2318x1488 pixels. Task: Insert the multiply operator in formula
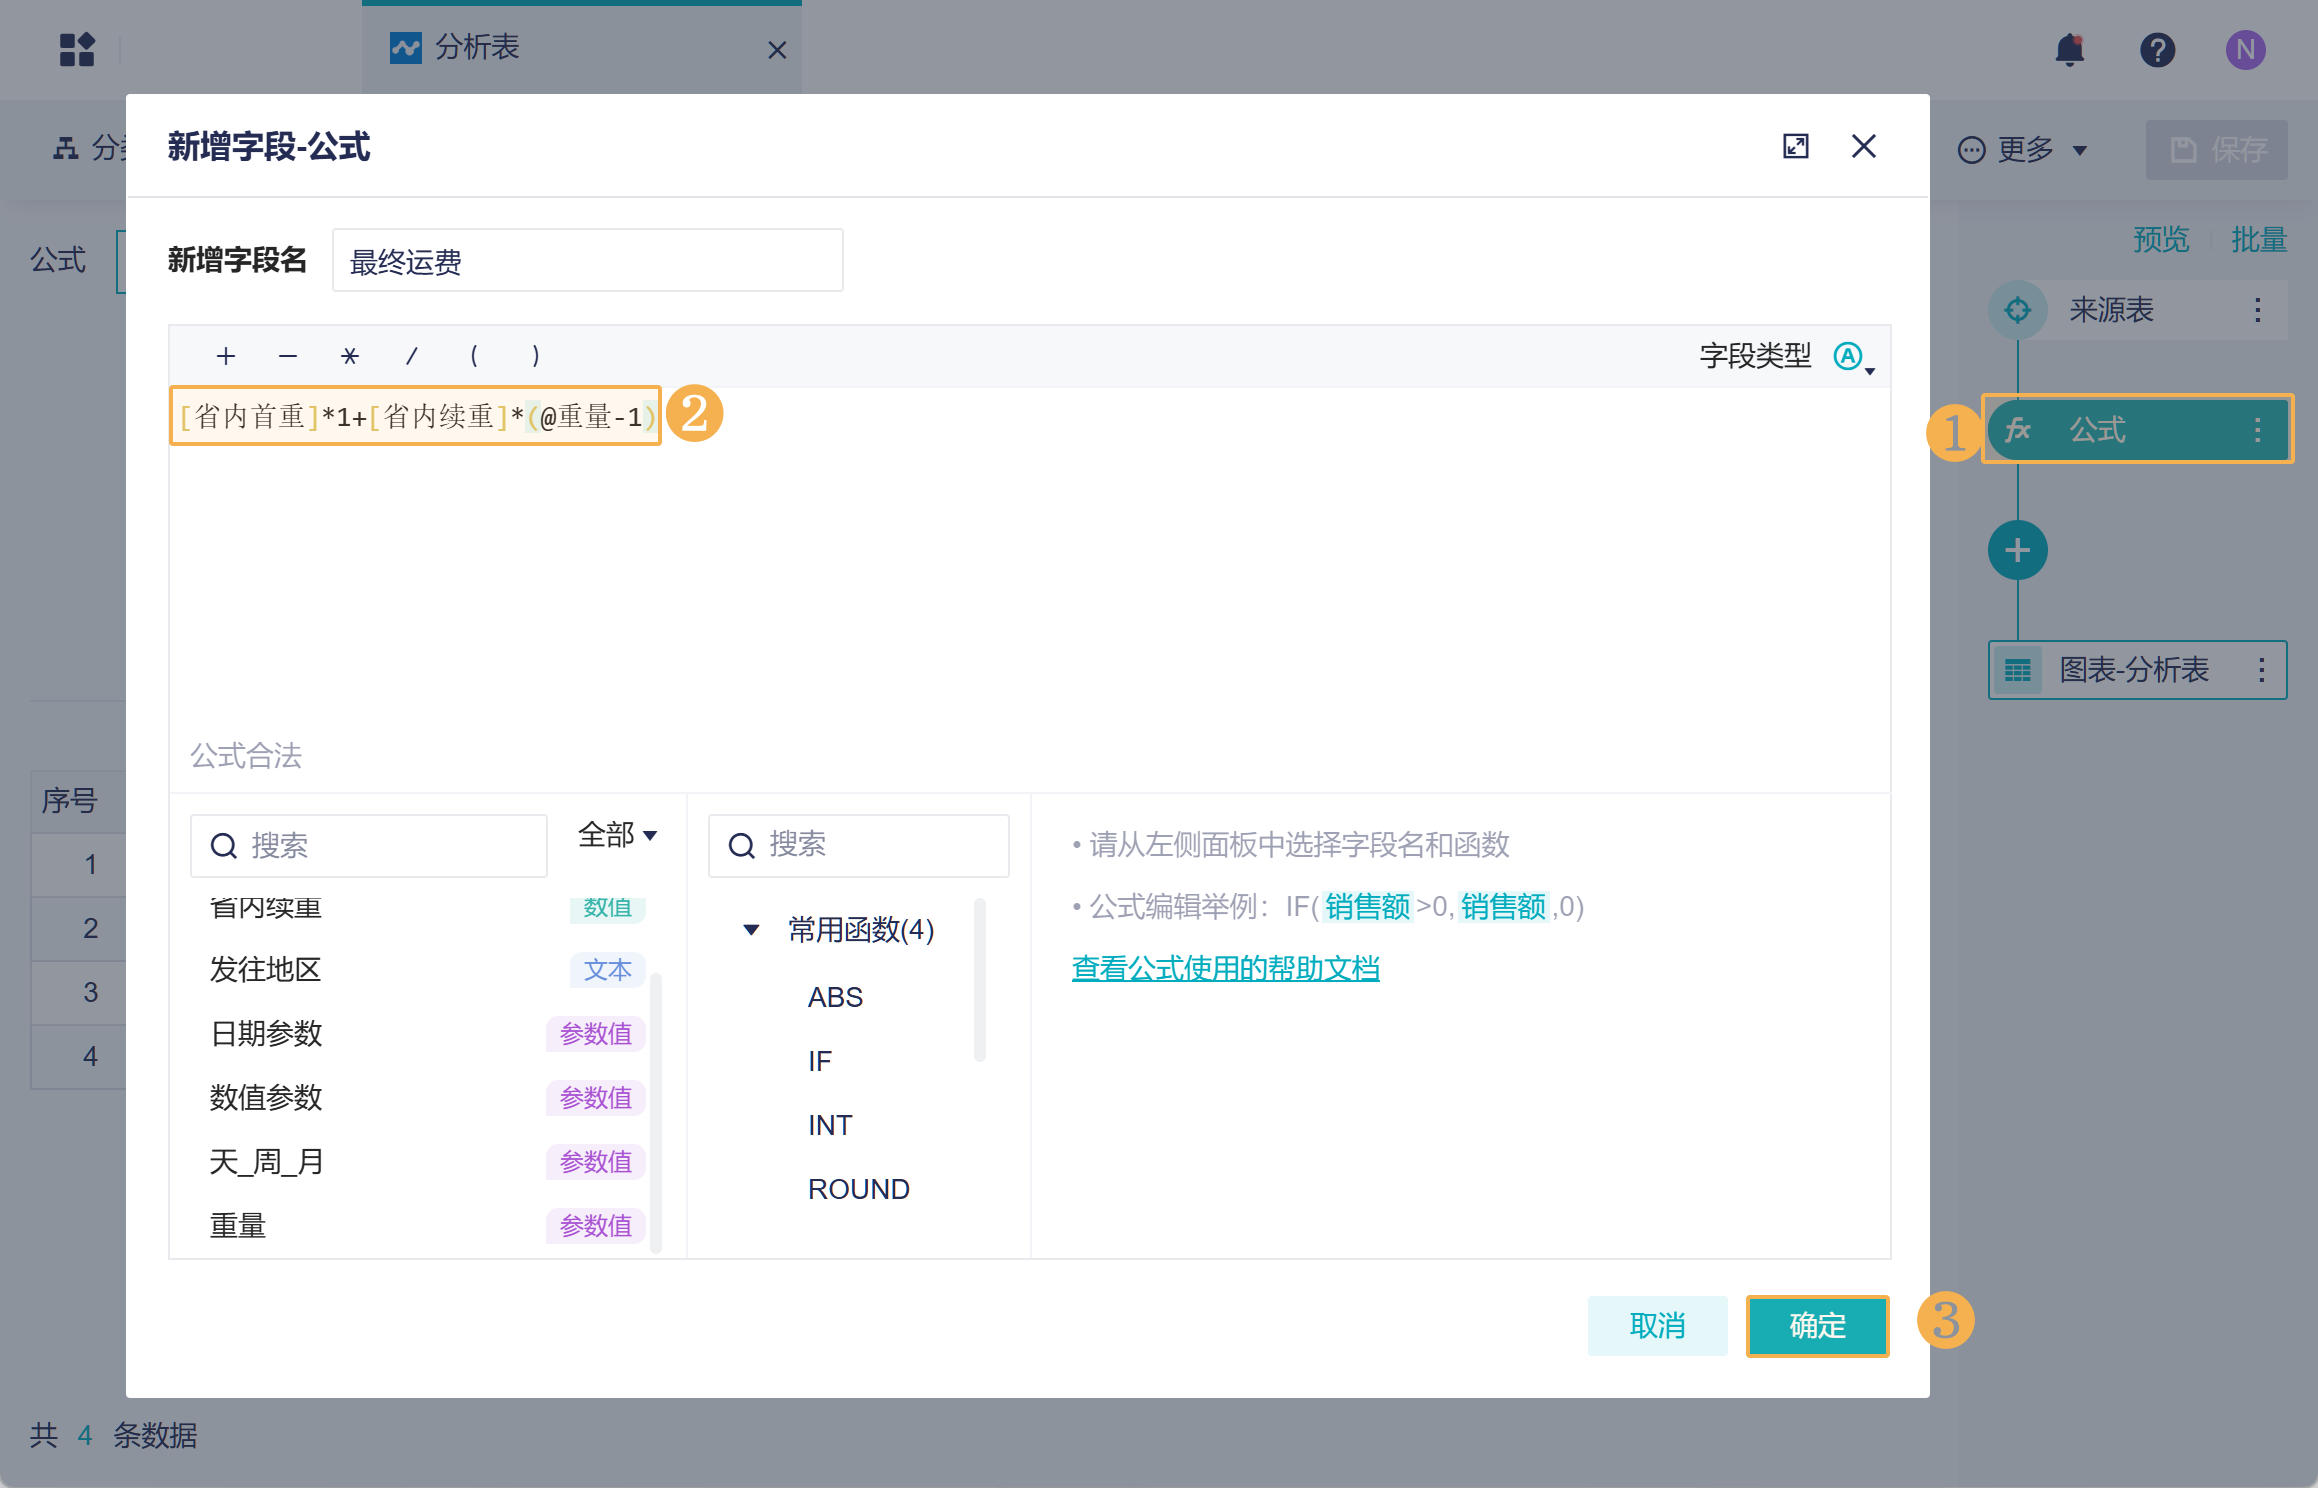tap(349, 356)
